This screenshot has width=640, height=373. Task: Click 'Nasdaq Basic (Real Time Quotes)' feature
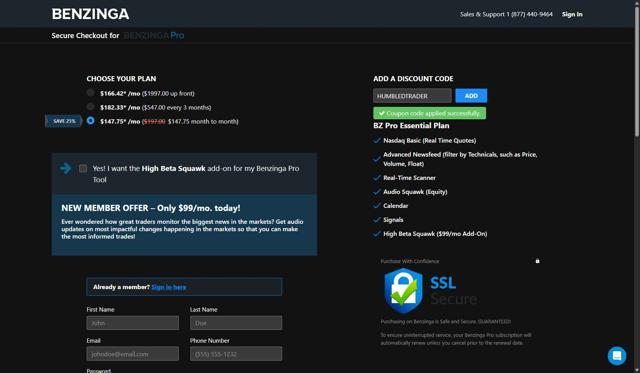[x=429, y=140]
